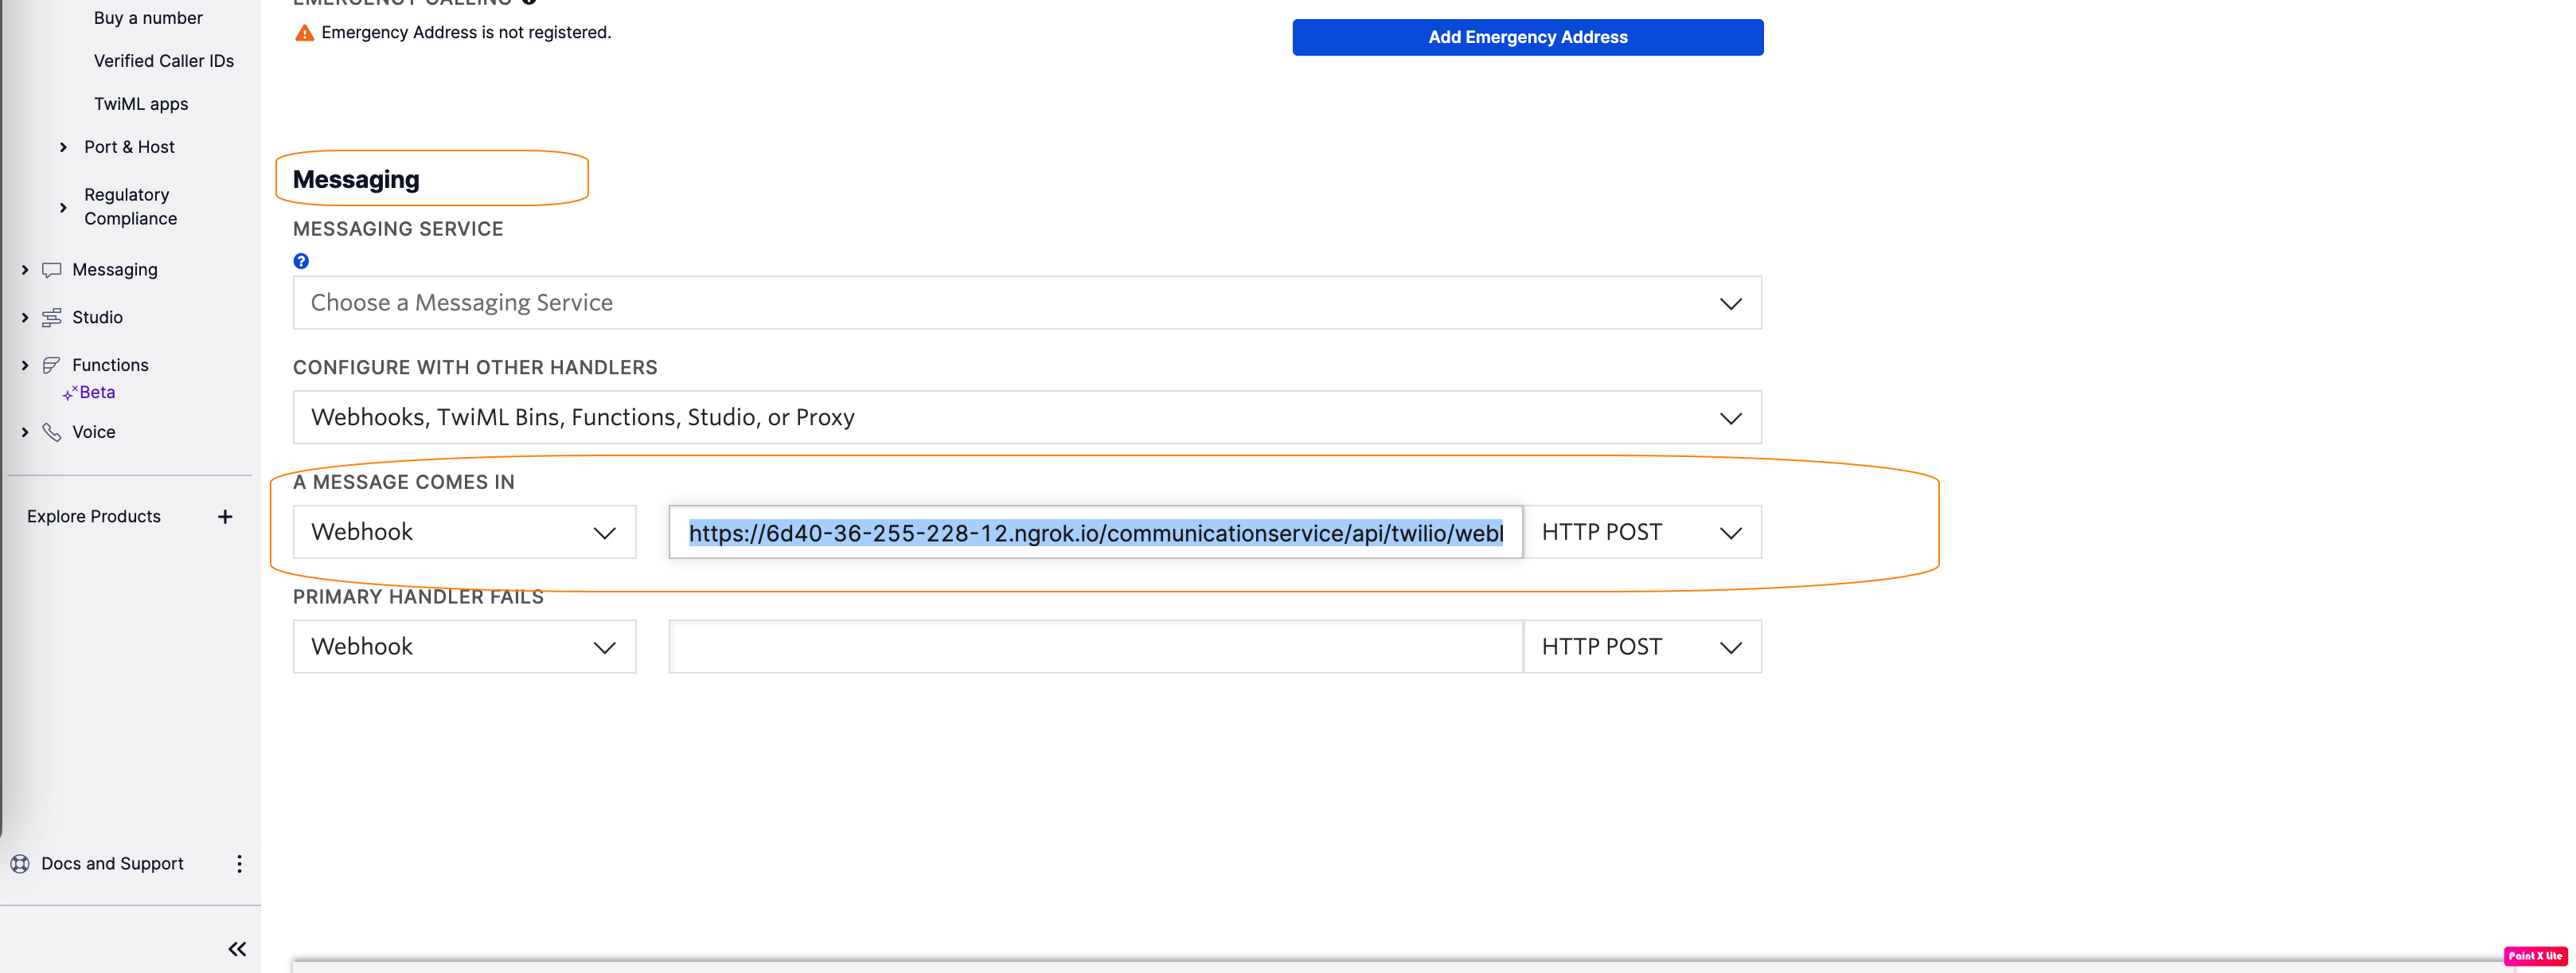Click the empty fallback webhook URL field

tap(1095, 647)
